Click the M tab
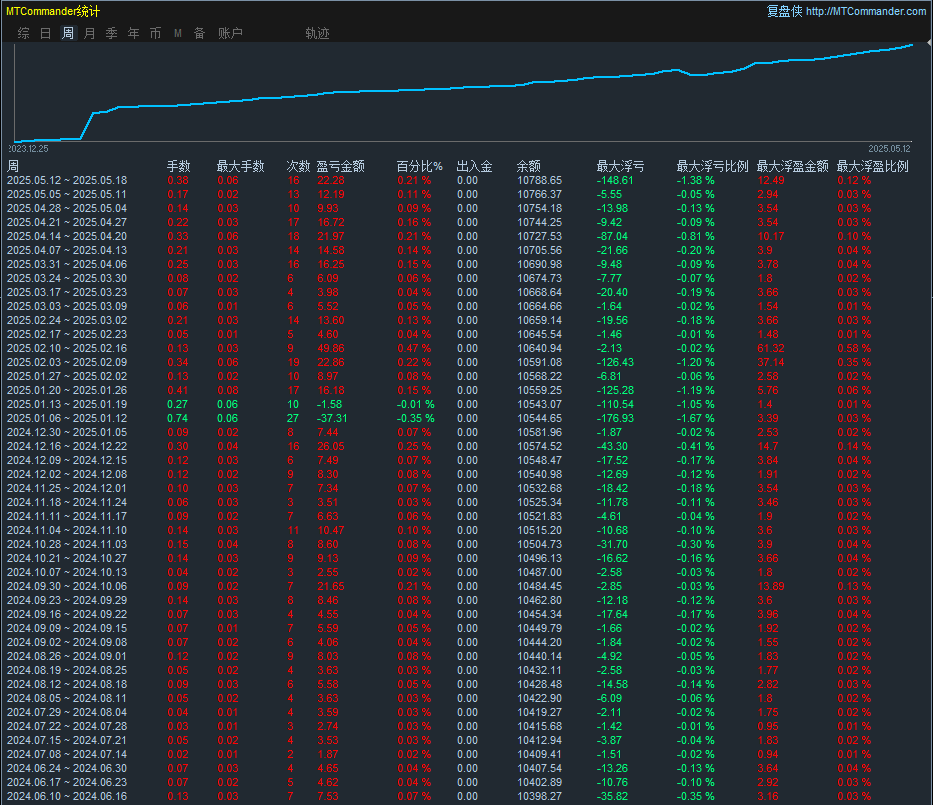The height and width of the screenshot is (805, 933). click(177, 33)
